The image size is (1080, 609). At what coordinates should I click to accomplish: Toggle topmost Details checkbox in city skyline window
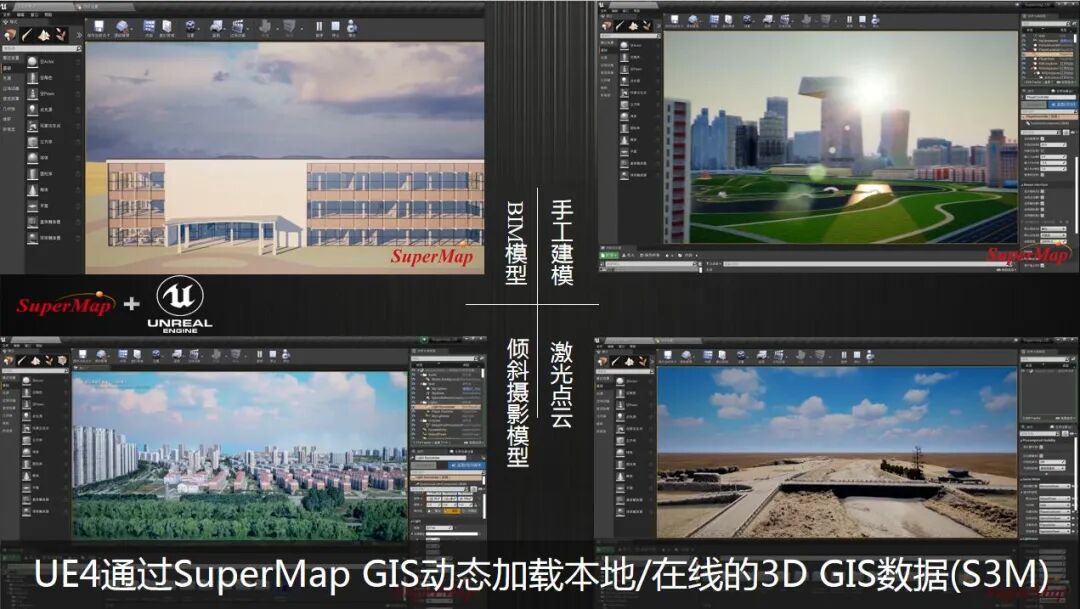click(1043, 138)
